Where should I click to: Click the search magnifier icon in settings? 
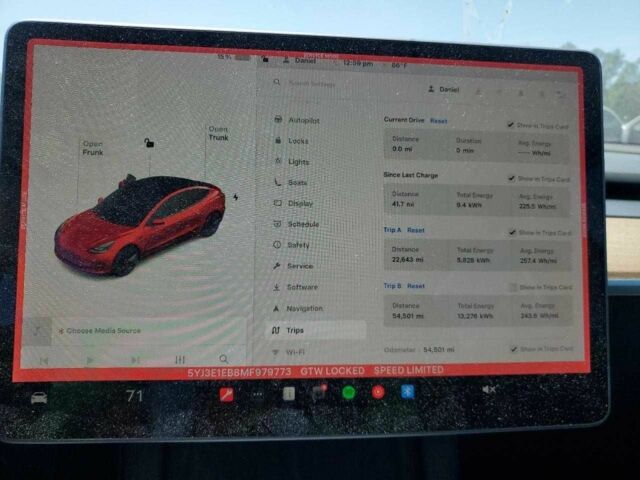coord(277,82)
